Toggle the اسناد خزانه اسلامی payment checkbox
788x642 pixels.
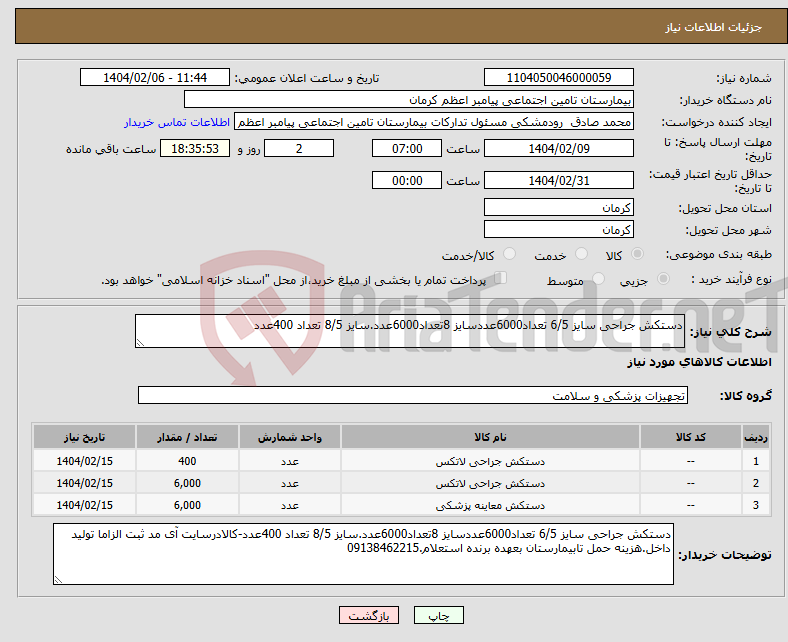[x=501, y=278]
